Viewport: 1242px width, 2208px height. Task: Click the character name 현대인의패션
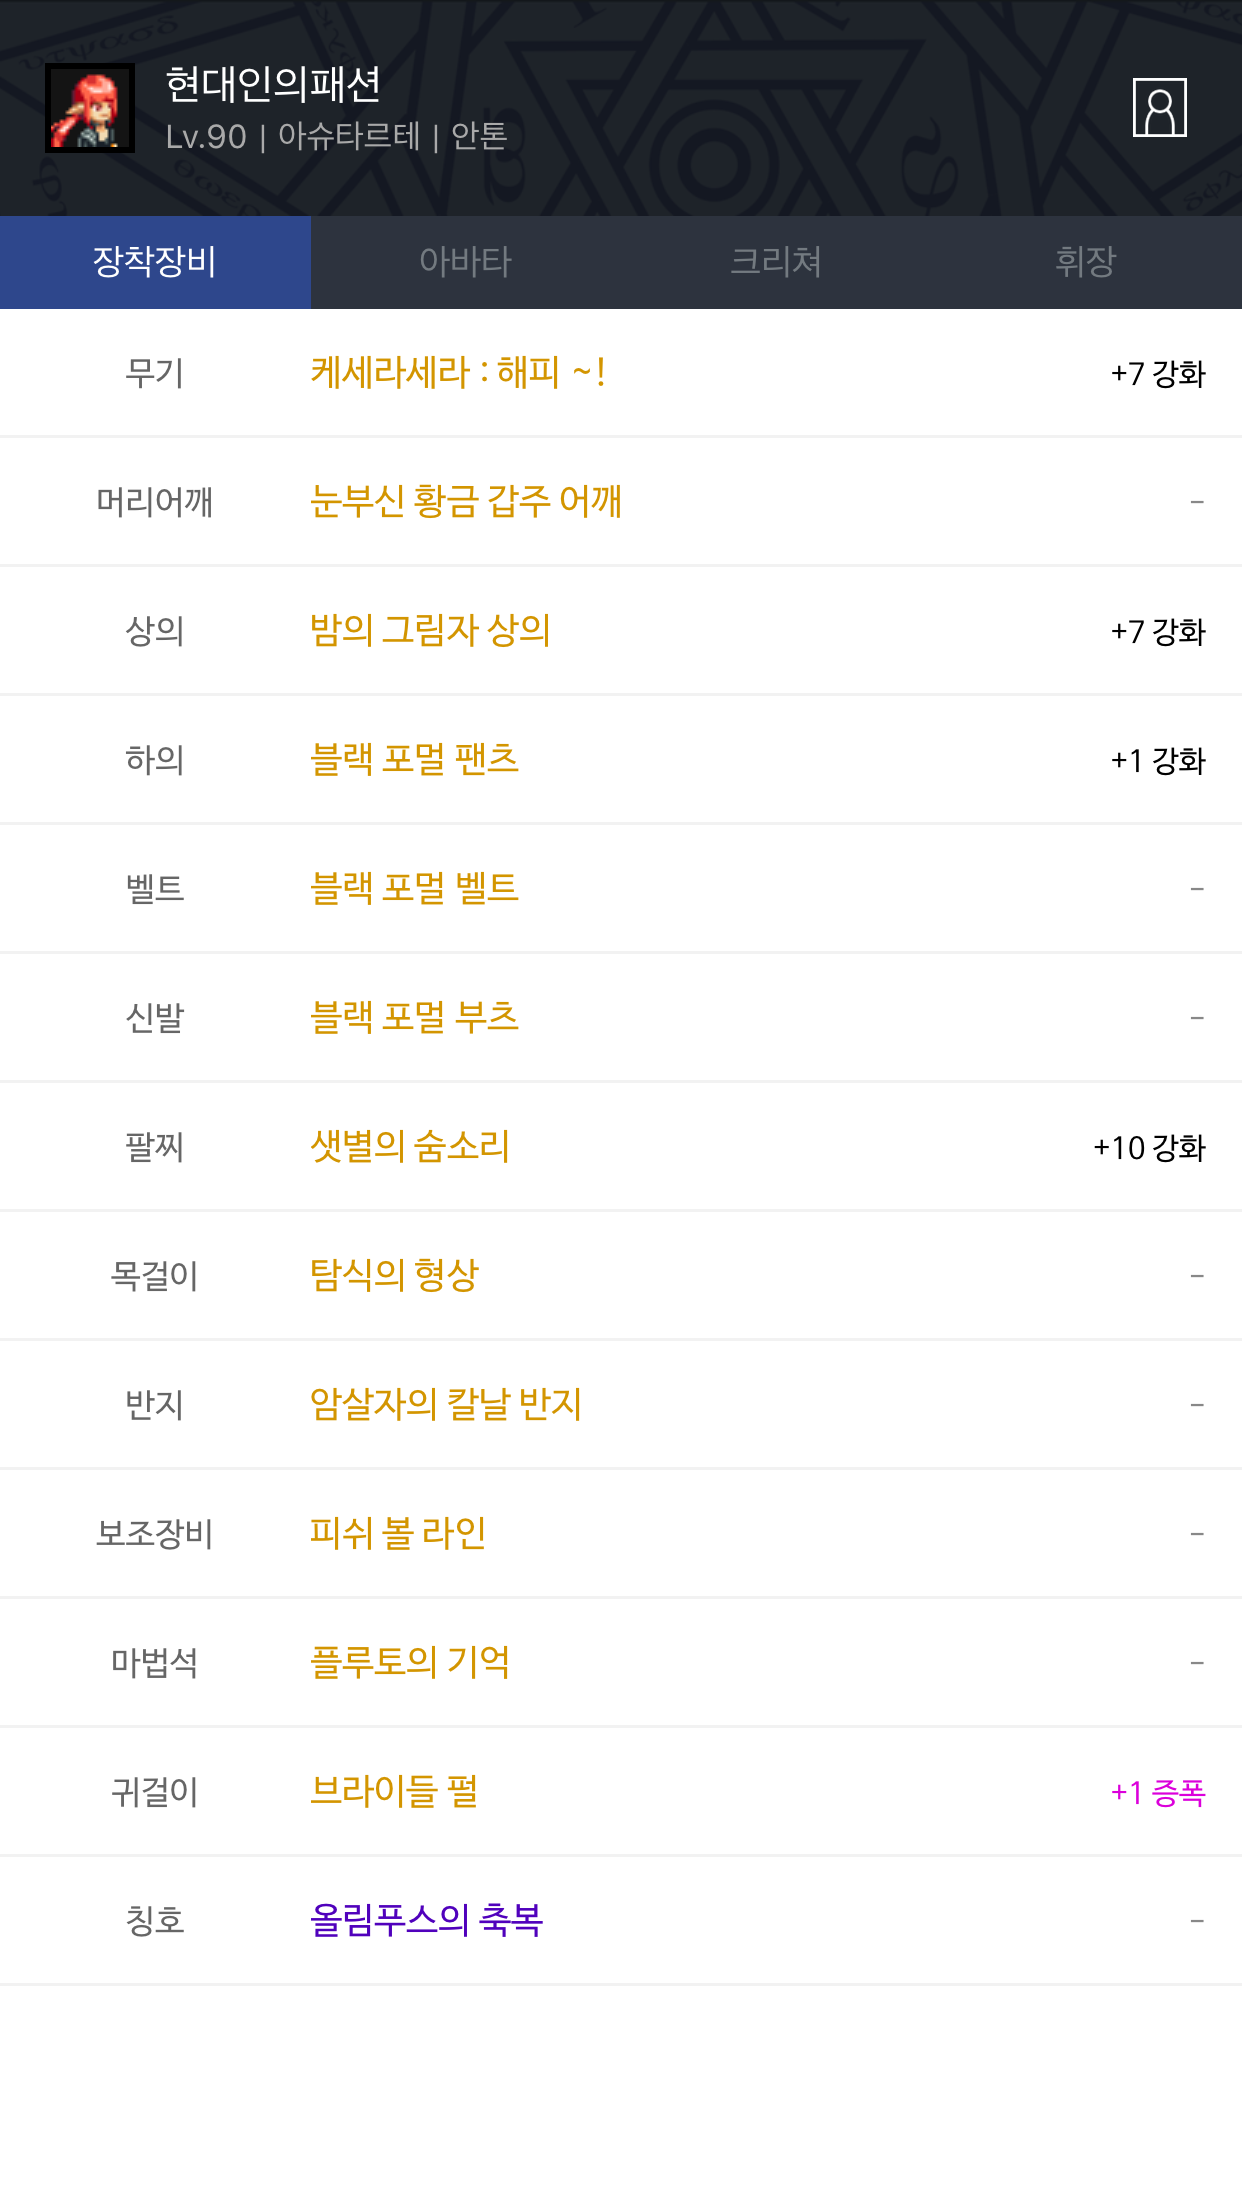[273, 84]
